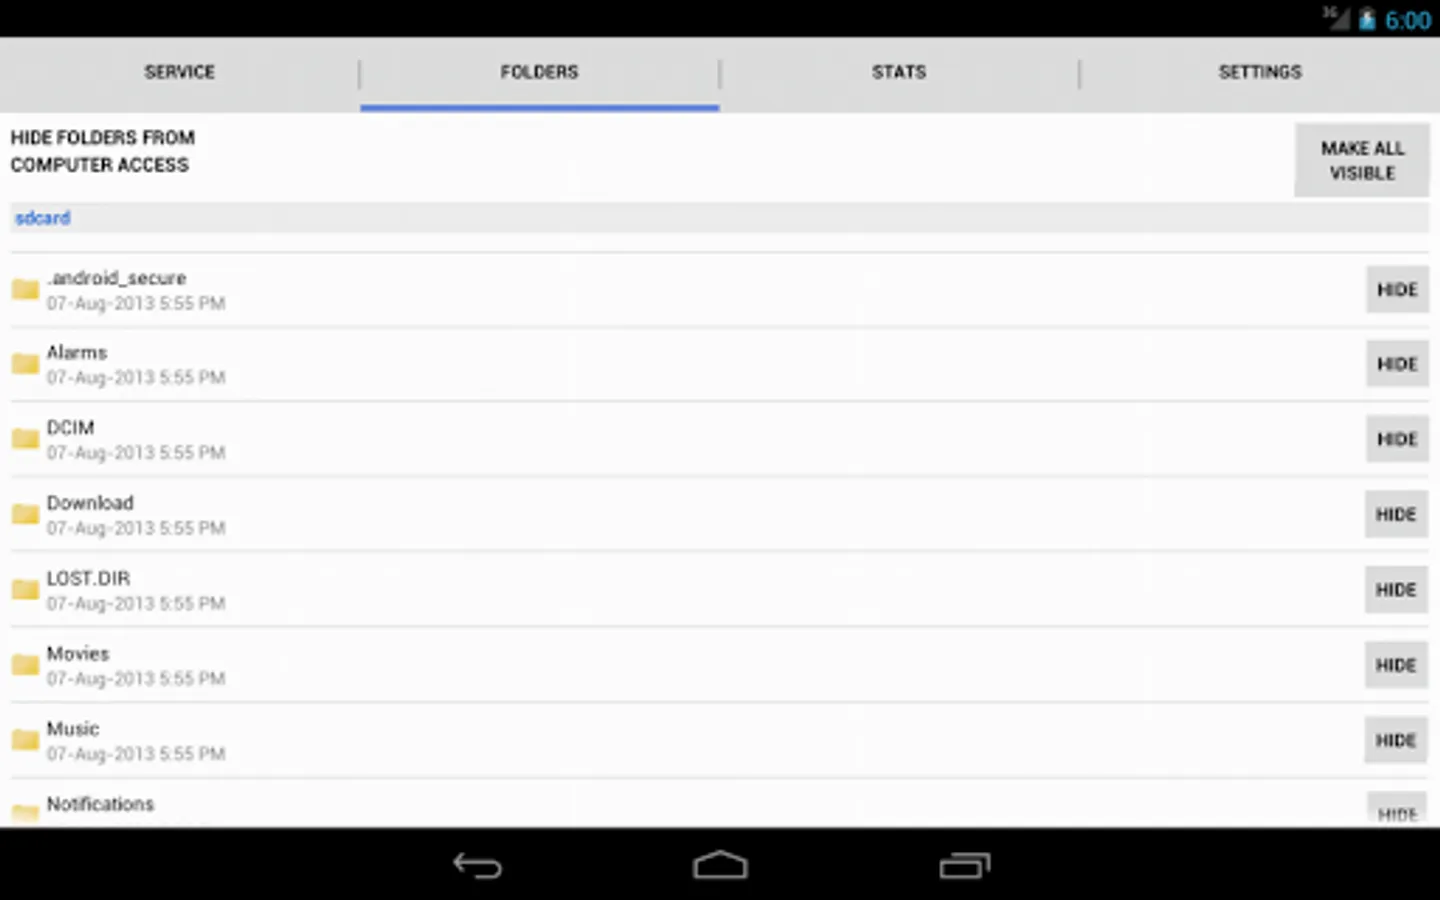The image size is (1440, 900).
Task: Switch to the Stats tab
Action: (899, 72)
